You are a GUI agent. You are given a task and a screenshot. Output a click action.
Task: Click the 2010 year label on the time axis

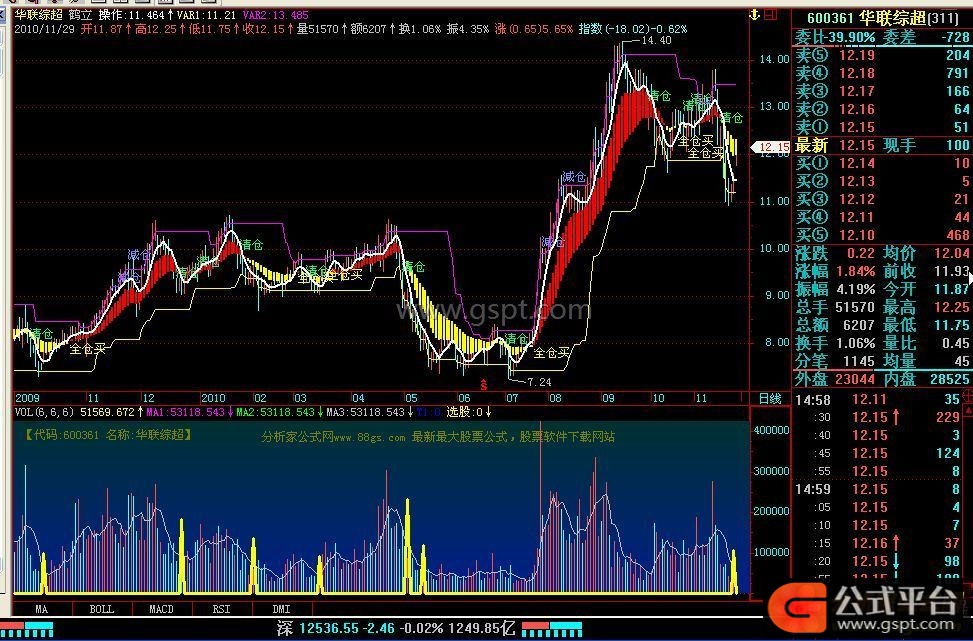point(213,398)
